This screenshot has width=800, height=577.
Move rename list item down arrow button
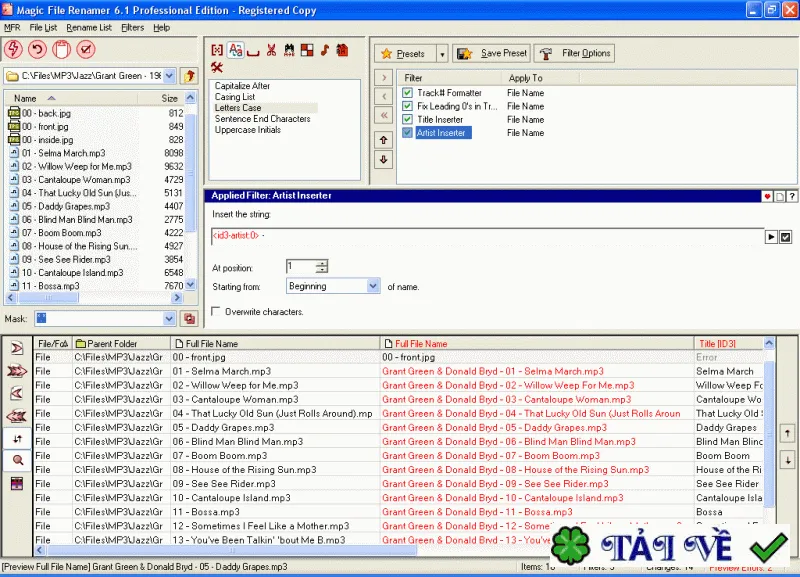(787, 460)
